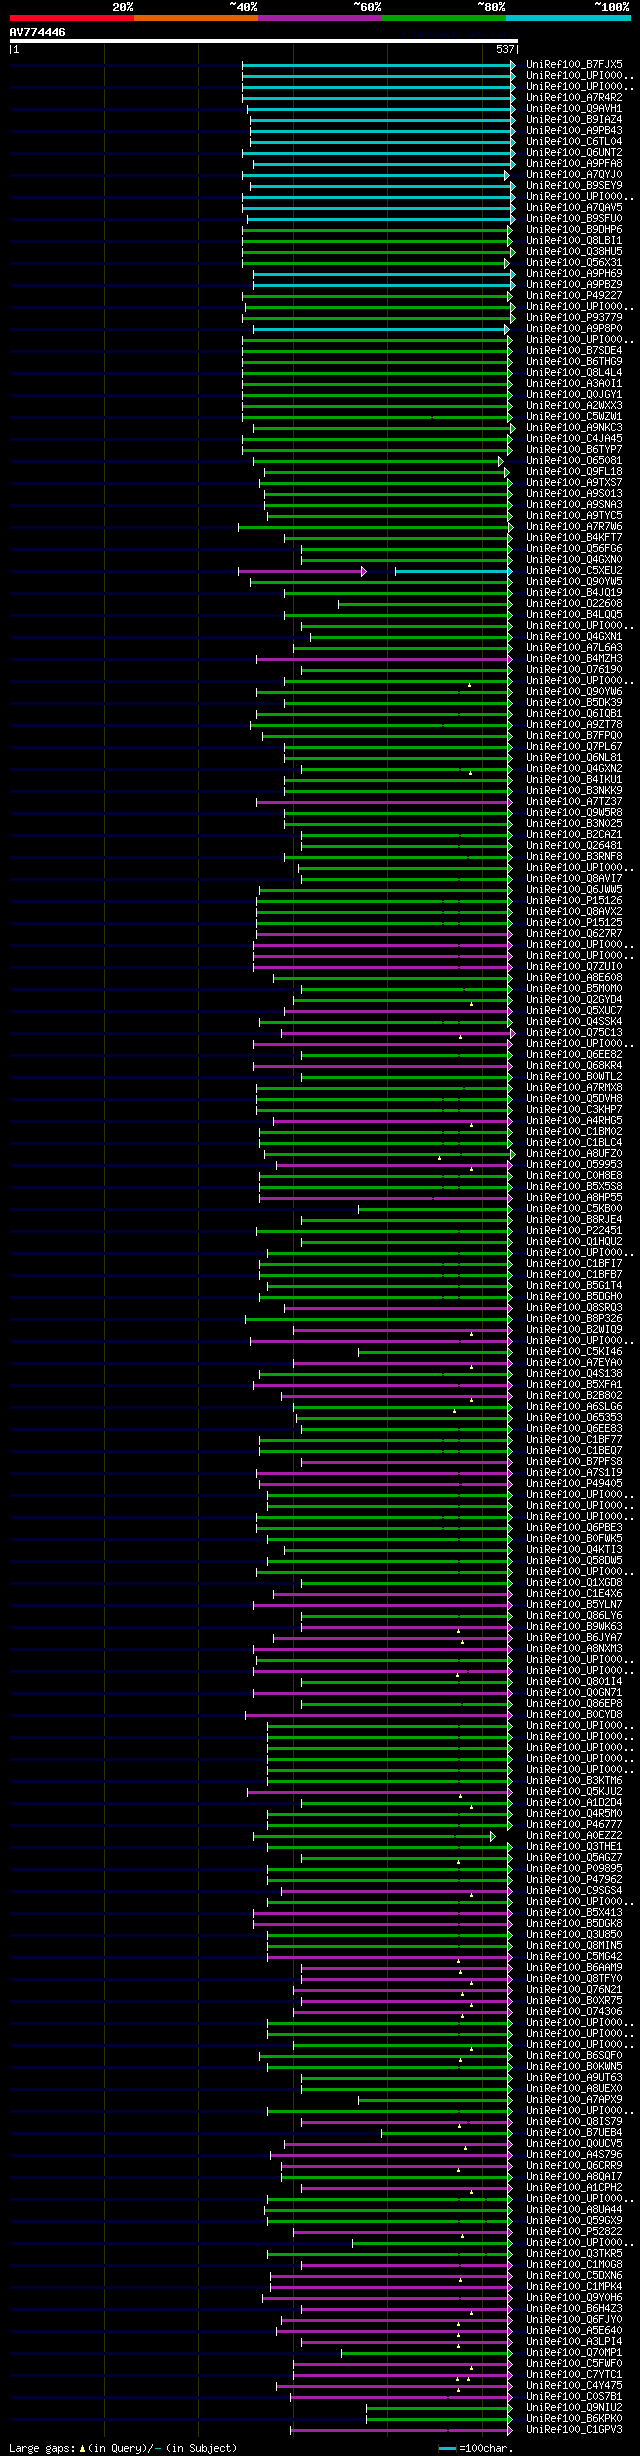Select the UniRef100_C5WZW1 hit label

574,416
